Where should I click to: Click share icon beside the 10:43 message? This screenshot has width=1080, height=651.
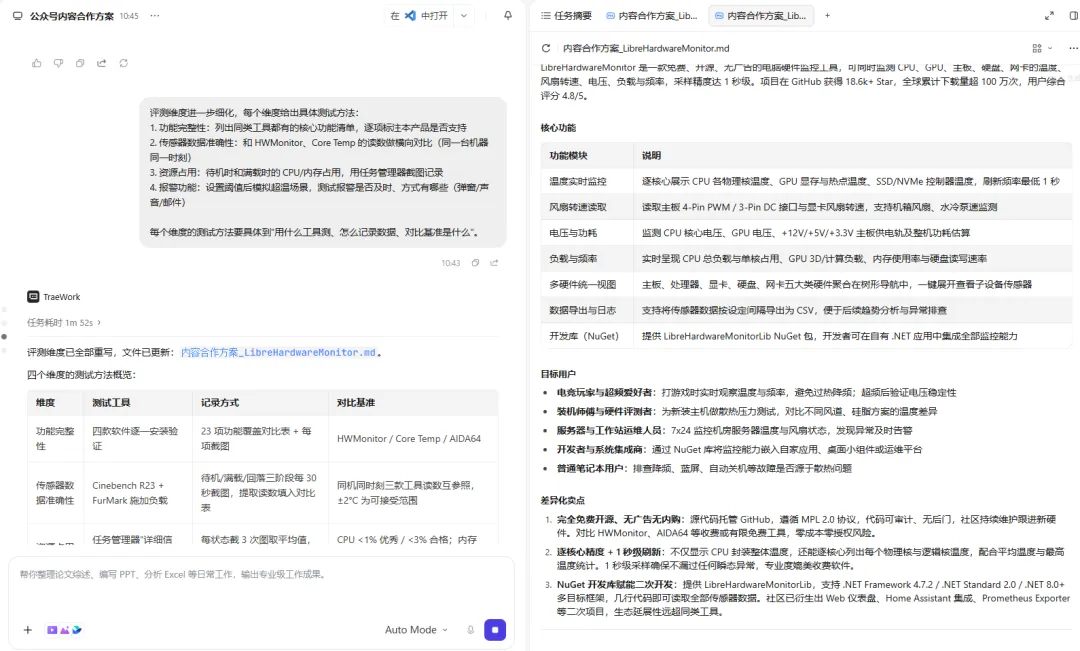[494, 262]
